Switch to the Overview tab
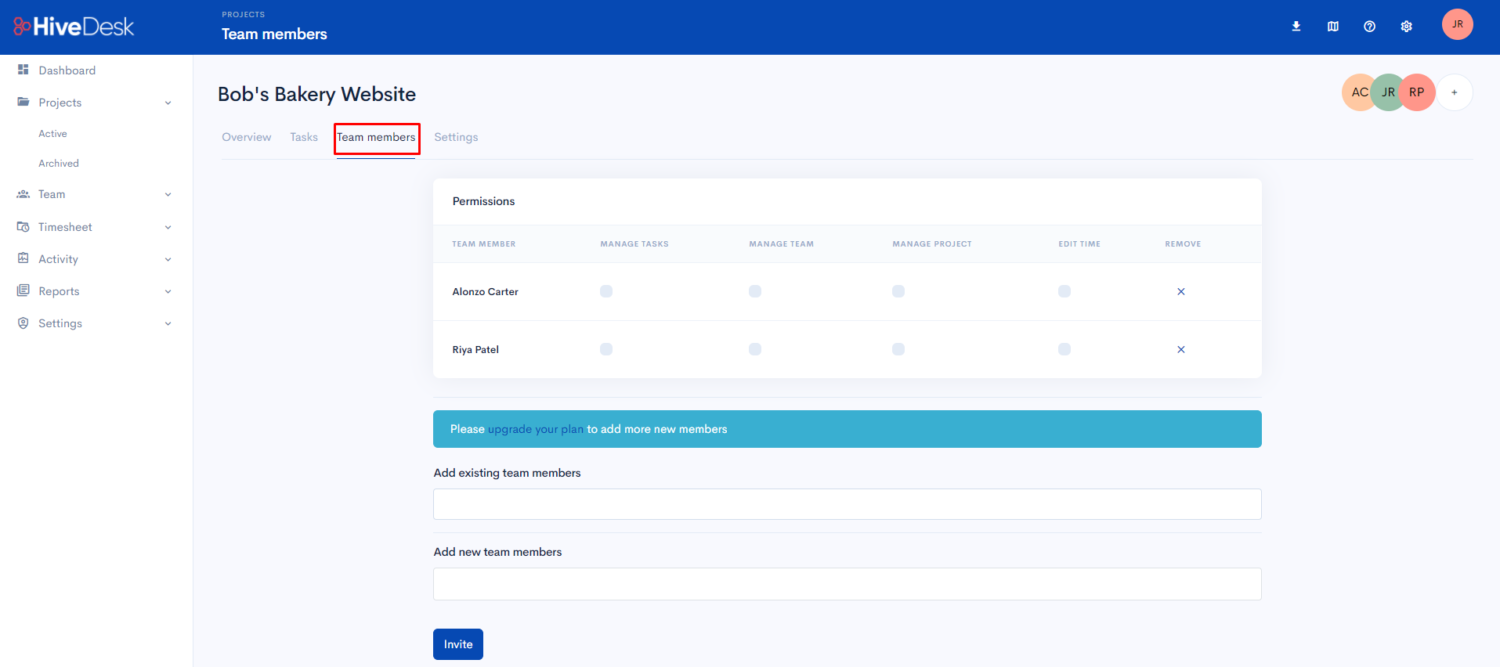 tap(246, 137)
